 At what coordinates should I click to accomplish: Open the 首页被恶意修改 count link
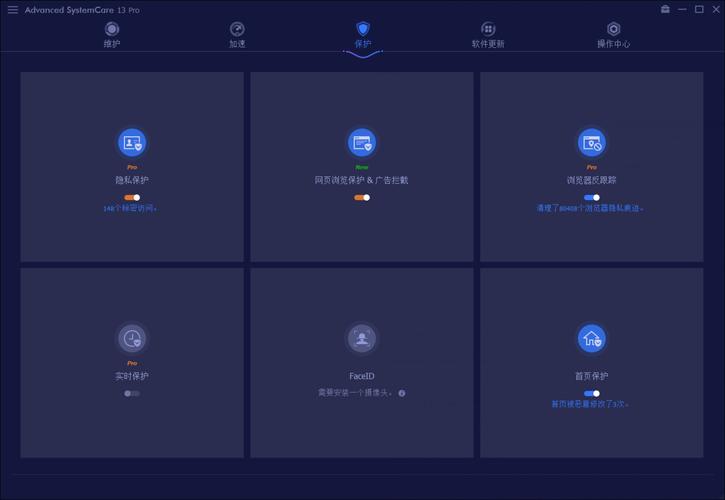click(x=590, y=404)
